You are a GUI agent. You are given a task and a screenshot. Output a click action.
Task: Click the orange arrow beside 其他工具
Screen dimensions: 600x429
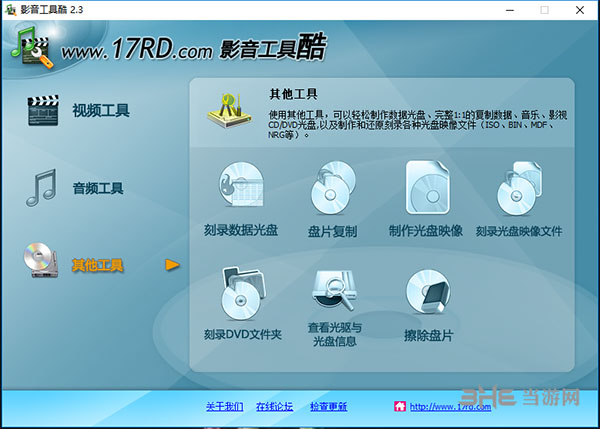[x=172, y=265]
